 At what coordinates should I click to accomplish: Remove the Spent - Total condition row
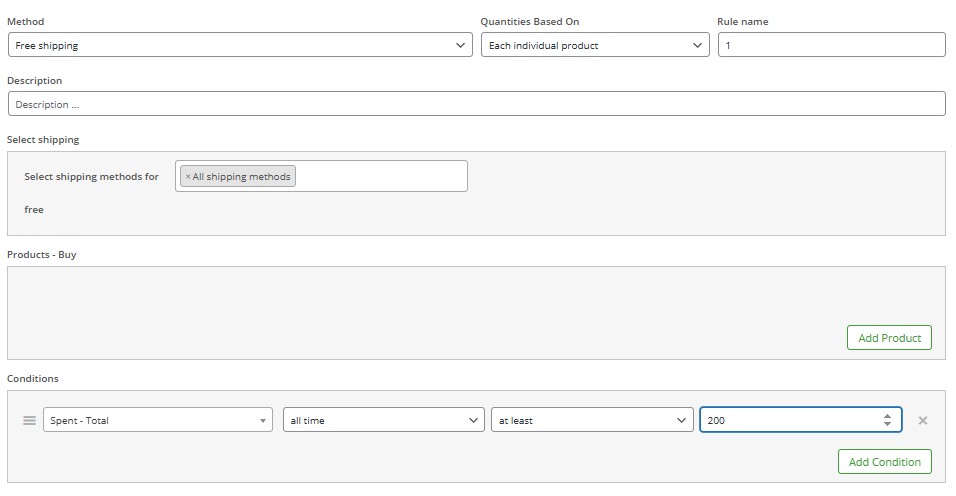point(922,420)
